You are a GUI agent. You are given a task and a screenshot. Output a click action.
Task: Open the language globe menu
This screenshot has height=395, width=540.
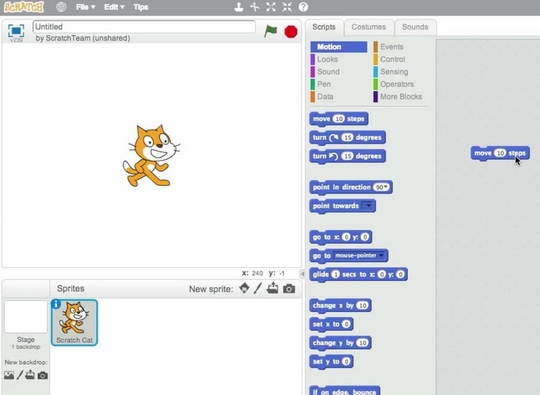point(61,7)
